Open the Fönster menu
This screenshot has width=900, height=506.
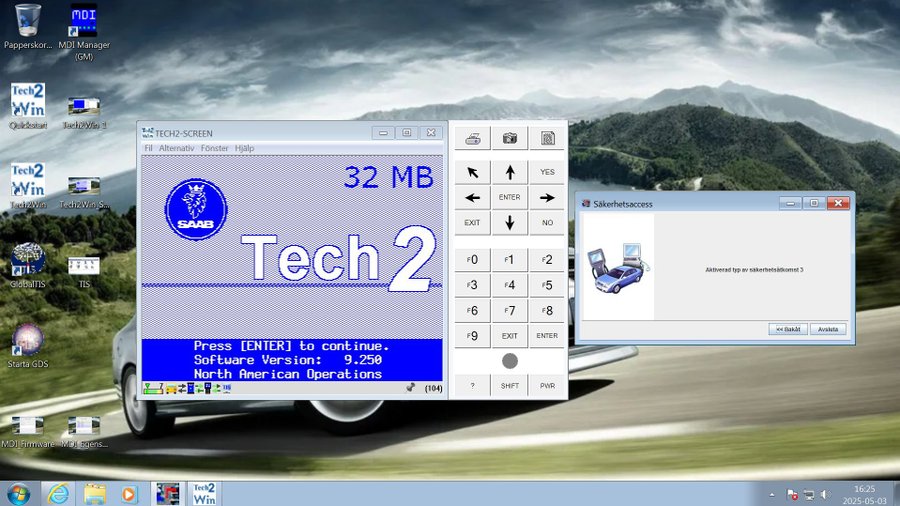coord(214,148)
